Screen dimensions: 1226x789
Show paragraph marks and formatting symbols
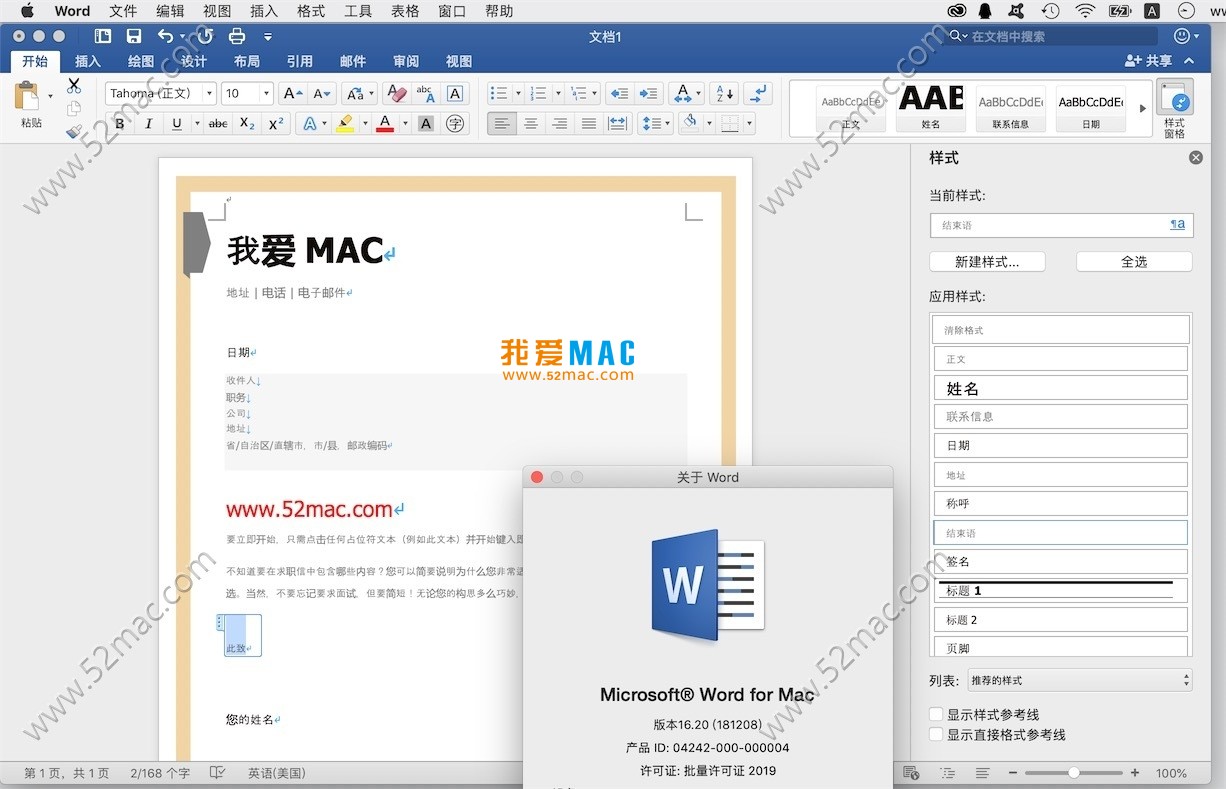tap(758, 93)
